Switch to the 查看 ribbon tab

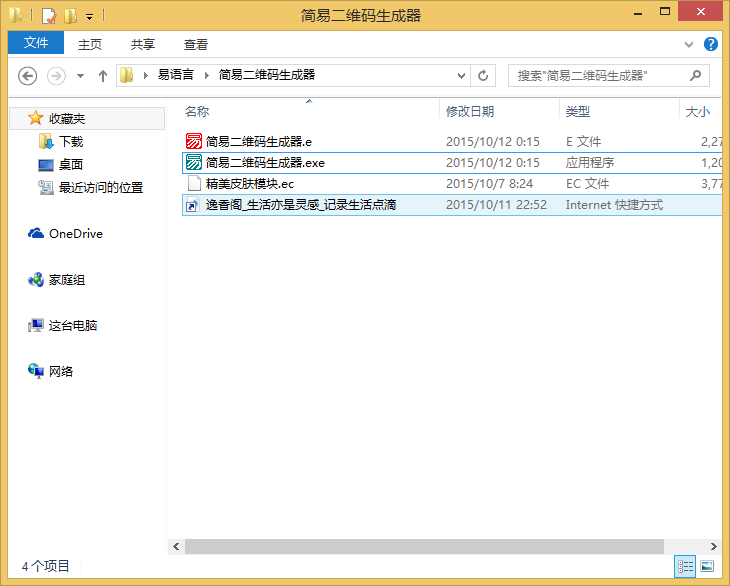click(196, 44)
